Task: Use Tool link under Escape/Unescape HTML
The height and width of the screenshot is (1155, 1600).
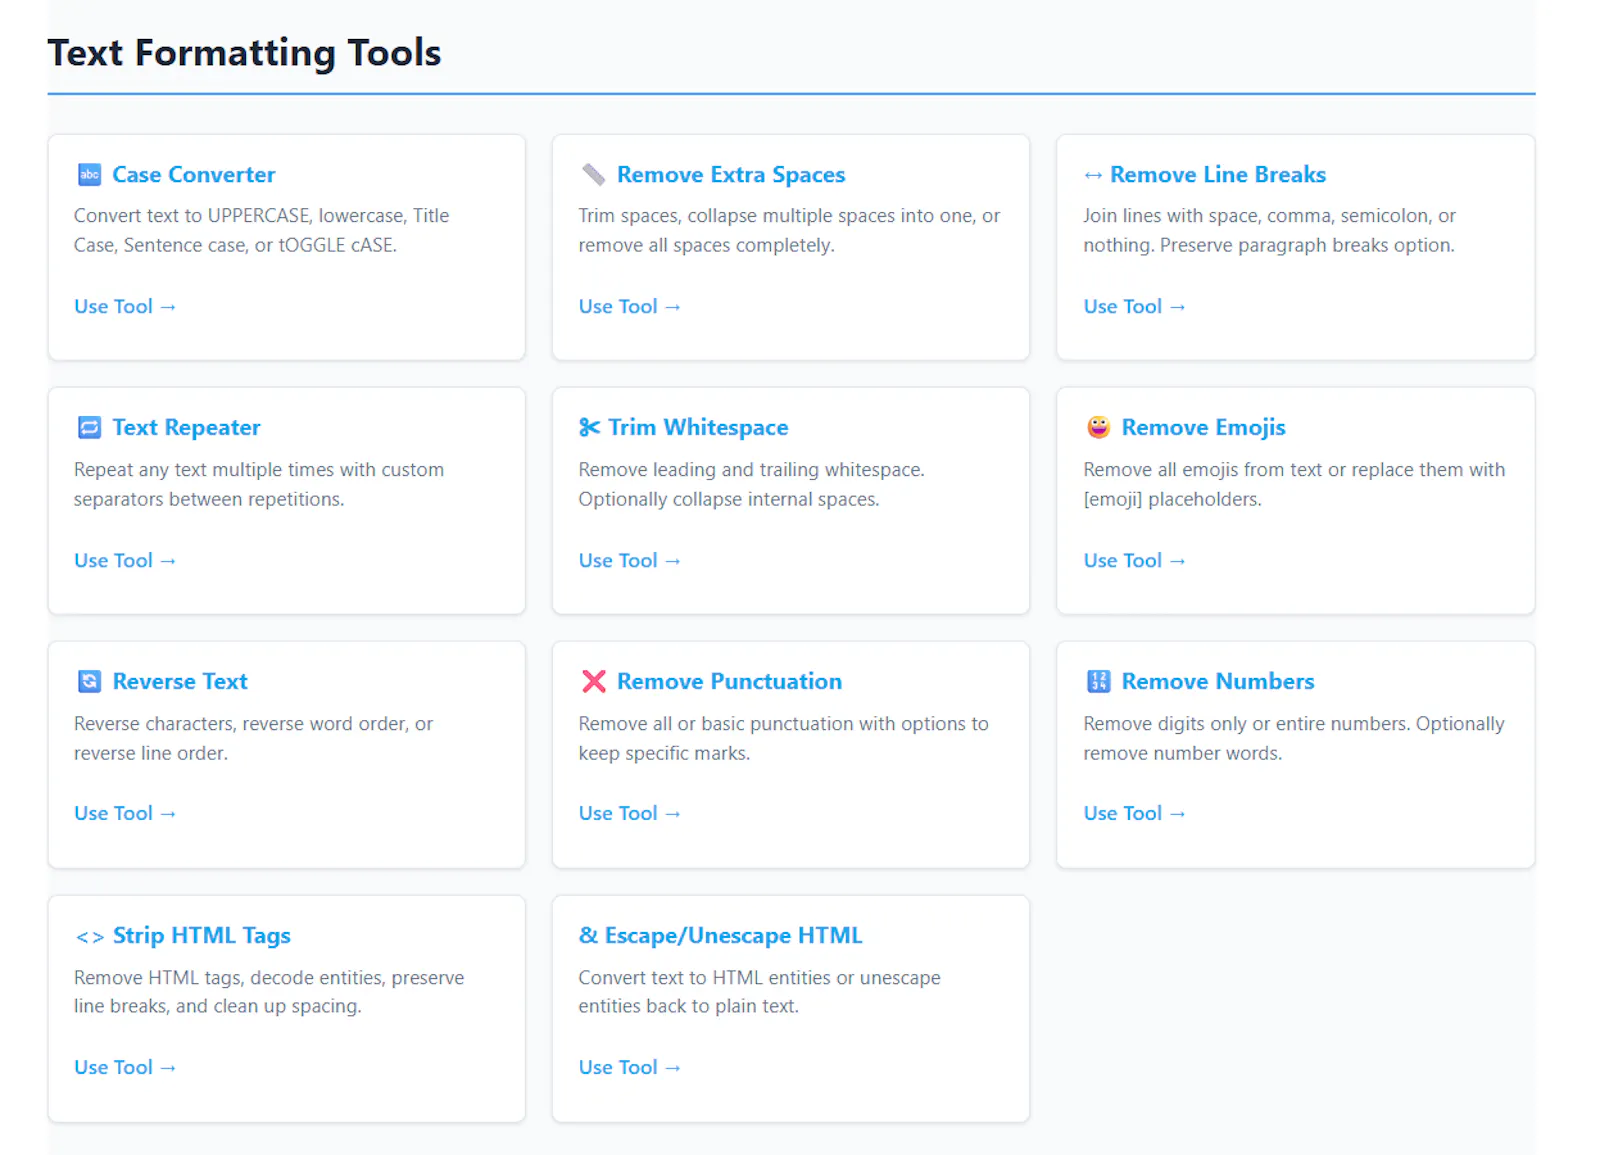Action: pos(629,1068)
